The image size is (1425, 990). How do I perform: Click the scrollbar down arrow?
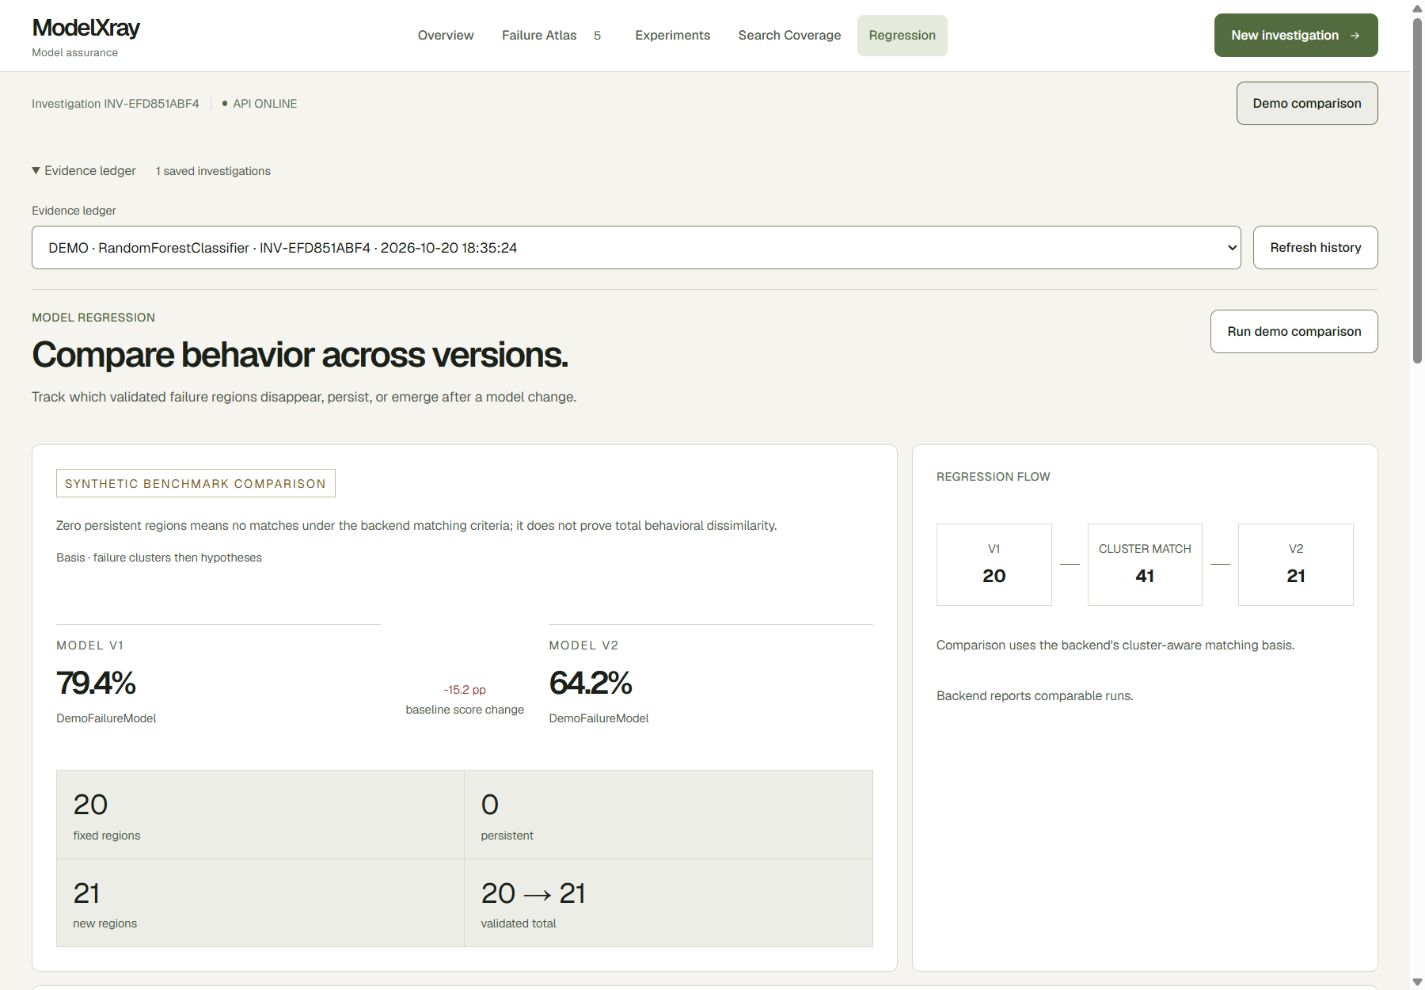point(1416,982)
